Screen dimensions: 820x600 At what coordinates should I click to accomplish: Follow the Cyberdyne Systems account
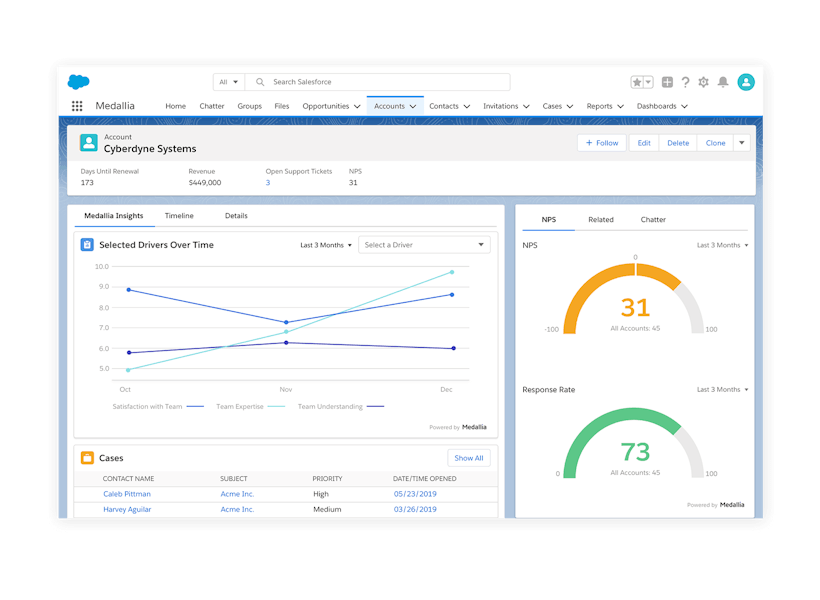[x=602, y=143]
